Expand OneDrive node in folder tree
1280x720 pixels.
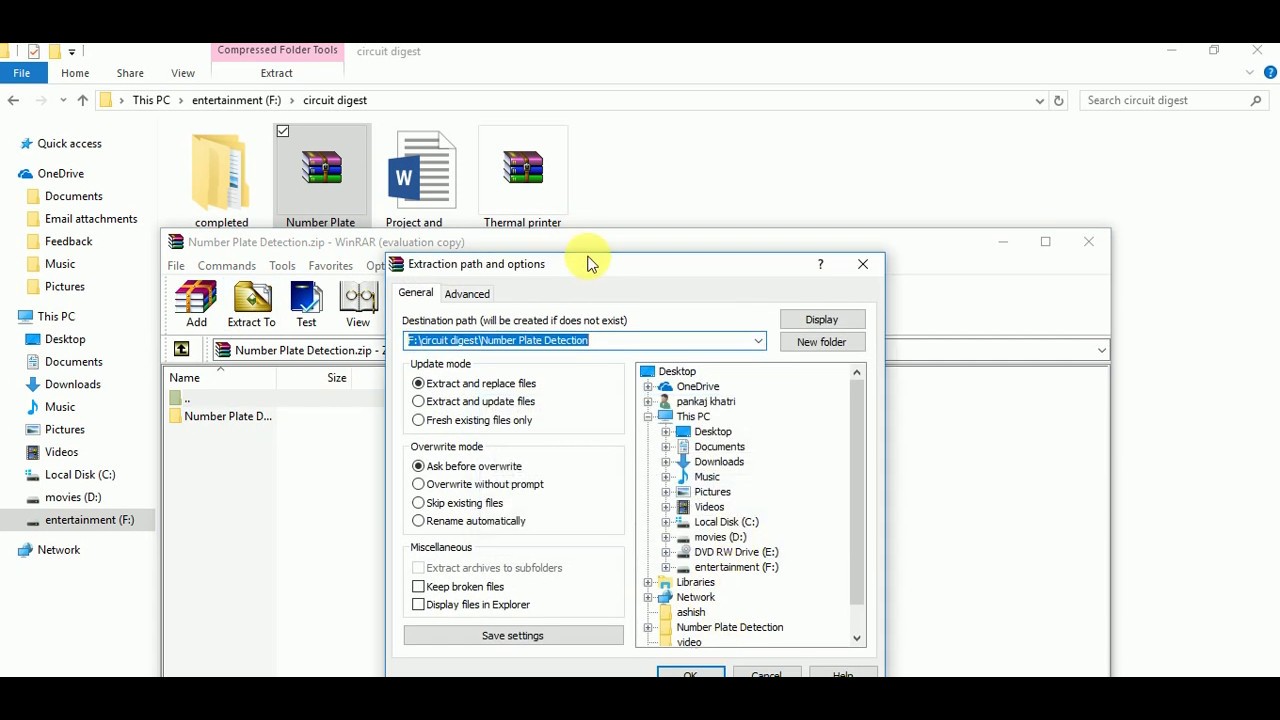[648, 387]
